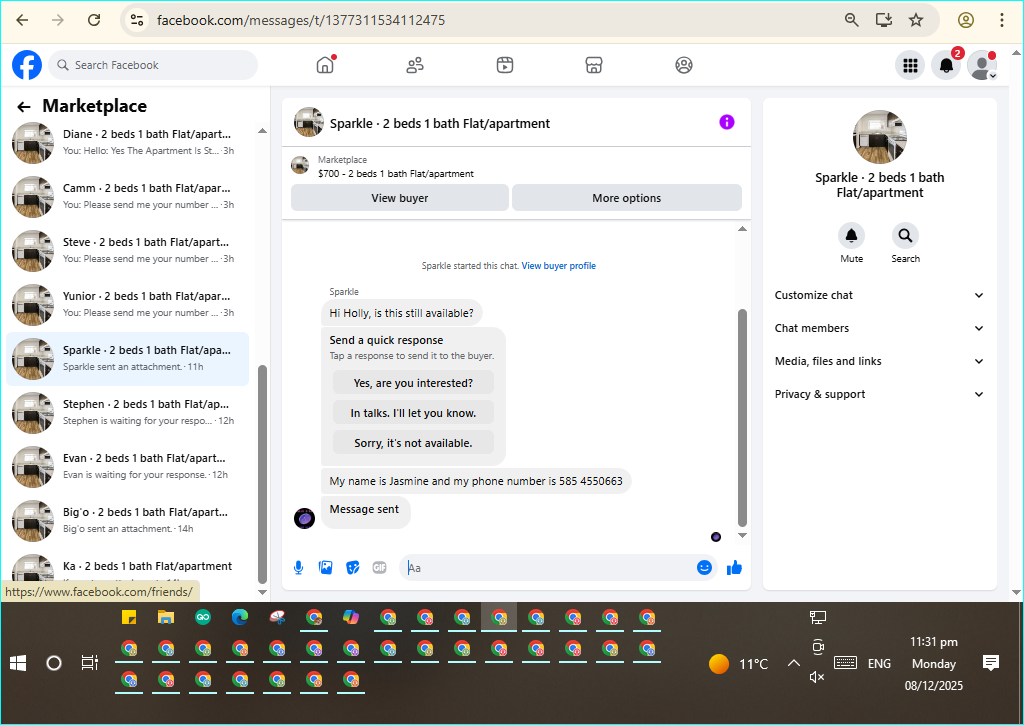Click Jasmine's phone number message

pyautogui.click(x=475, y=481)
